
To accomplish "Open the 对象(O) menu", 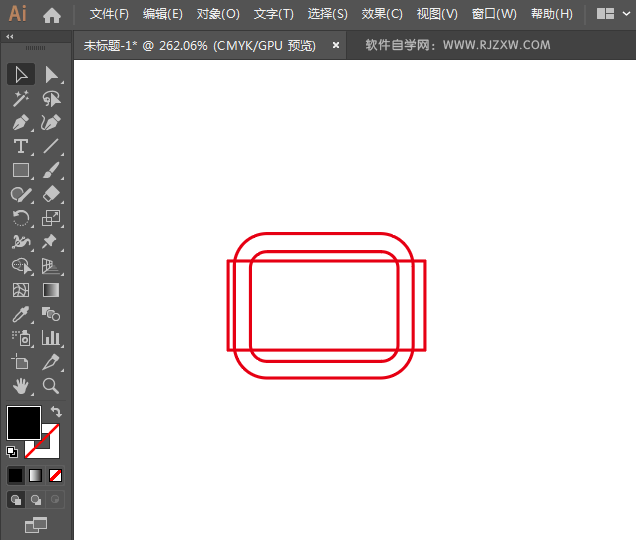I will [x=218, y=14].
